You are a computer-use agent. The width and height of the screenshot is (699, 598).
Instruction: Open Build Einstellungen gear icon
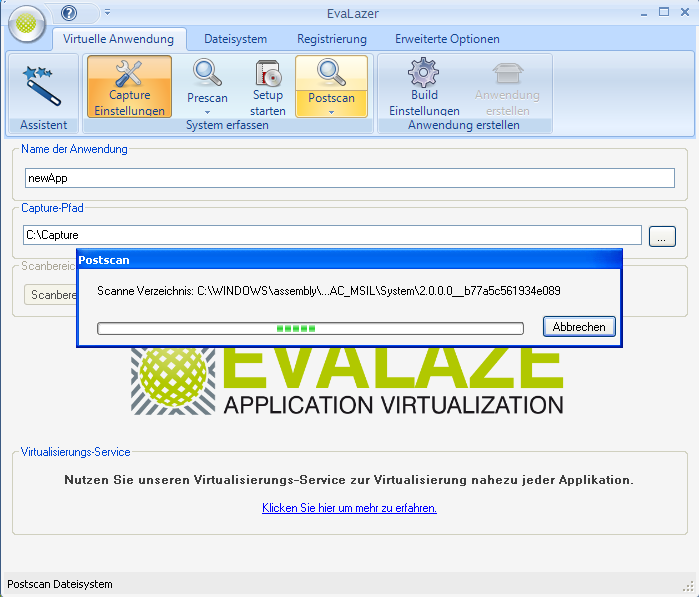tap(424, 75)
